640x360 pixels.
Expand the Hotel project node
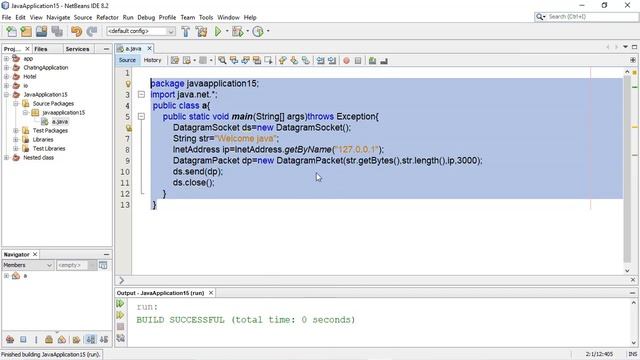click(6, 76)
